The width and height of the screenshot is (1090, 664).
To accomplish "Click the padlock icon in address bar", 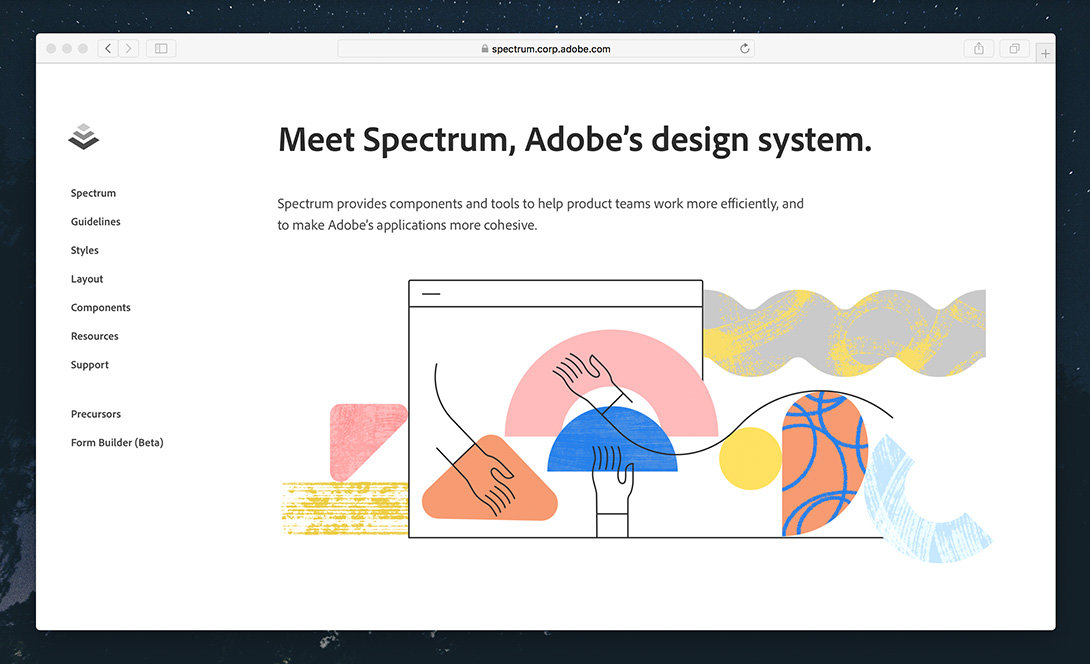I will click(485, 49).
